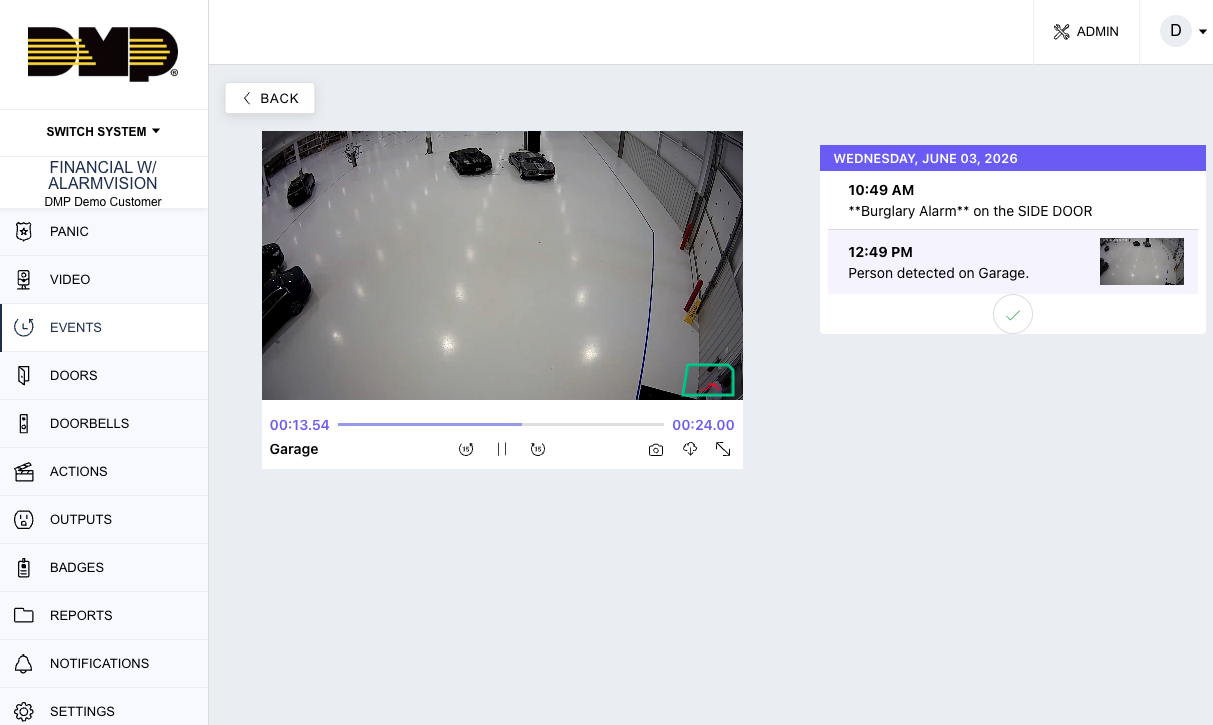Open Settings menu label

point(82,711)
